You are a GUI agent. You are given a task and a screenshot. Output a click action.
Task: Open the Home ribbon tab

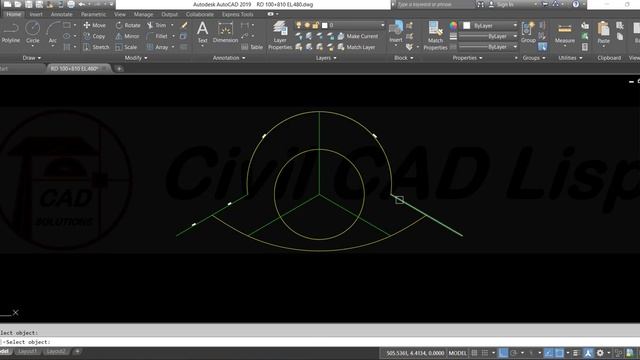tap(13, 14)
